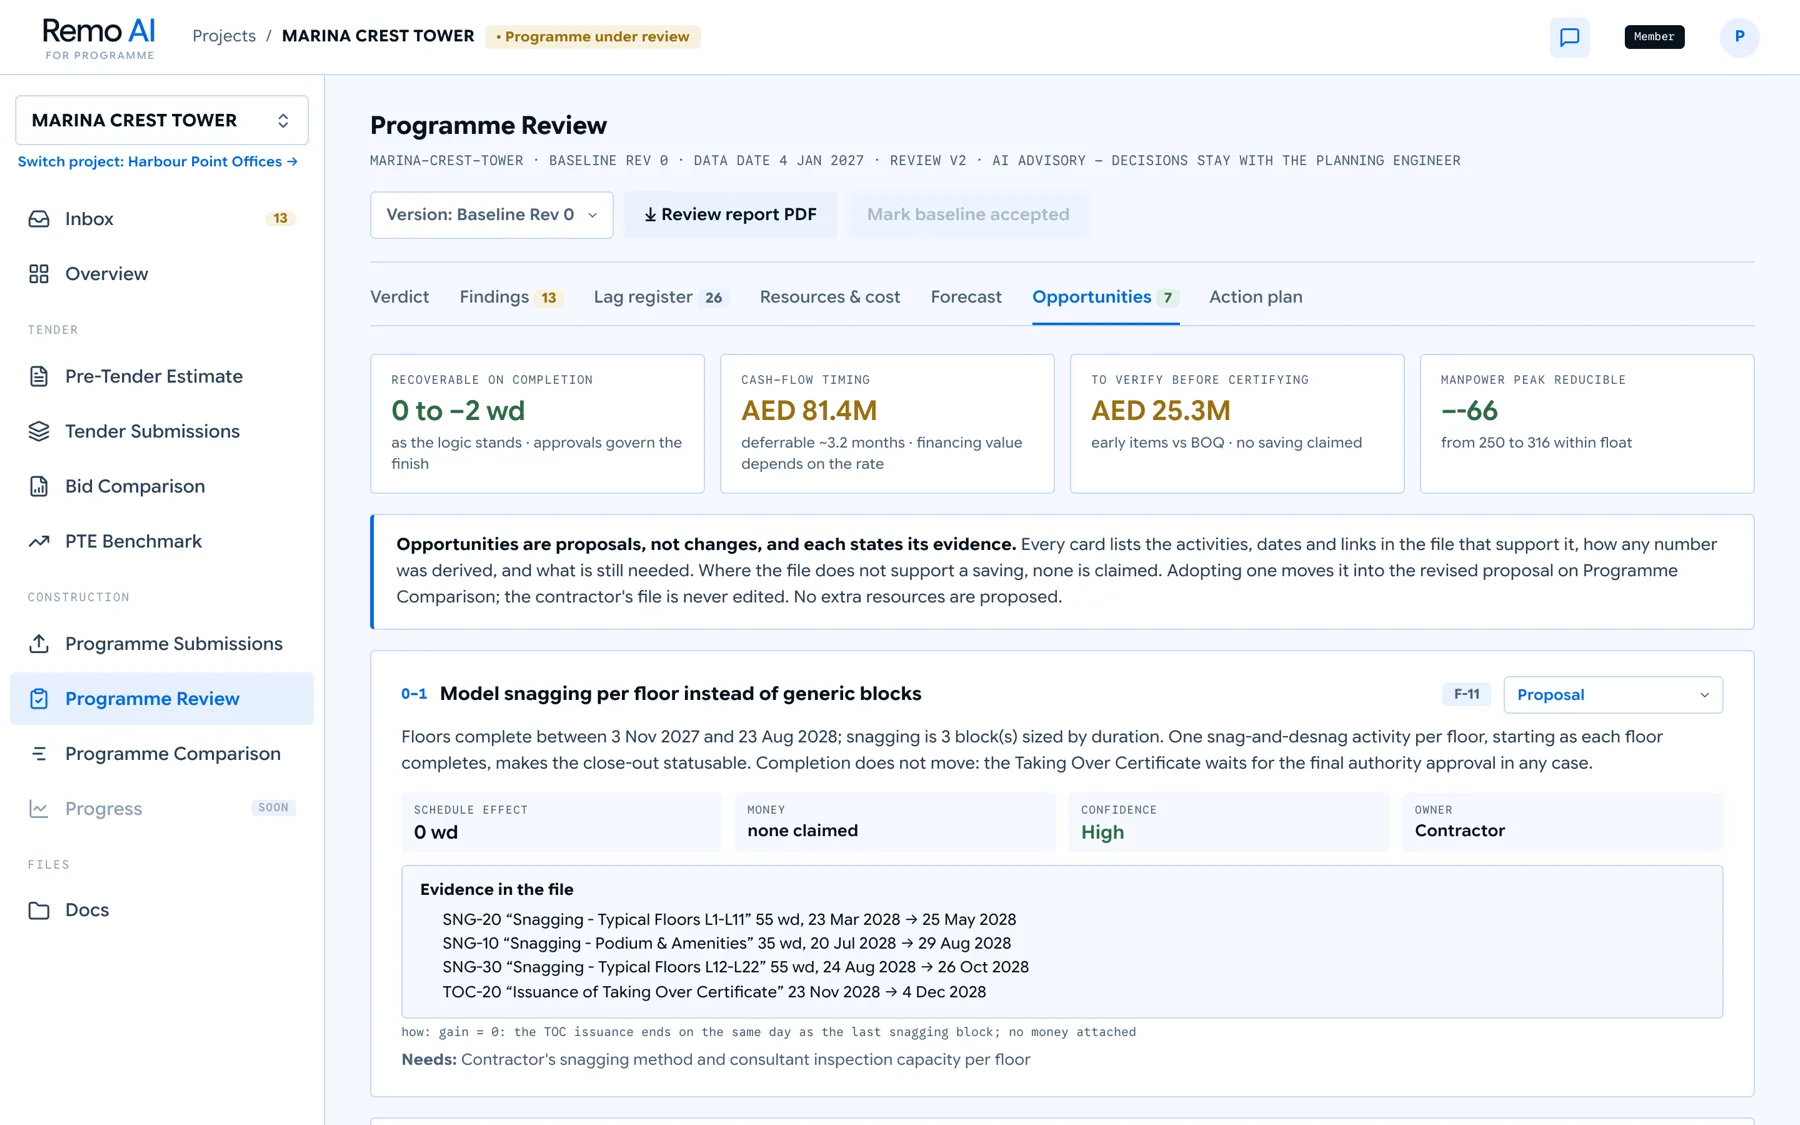Open Programme Comparison in the sidebar

tap(162, 754)
